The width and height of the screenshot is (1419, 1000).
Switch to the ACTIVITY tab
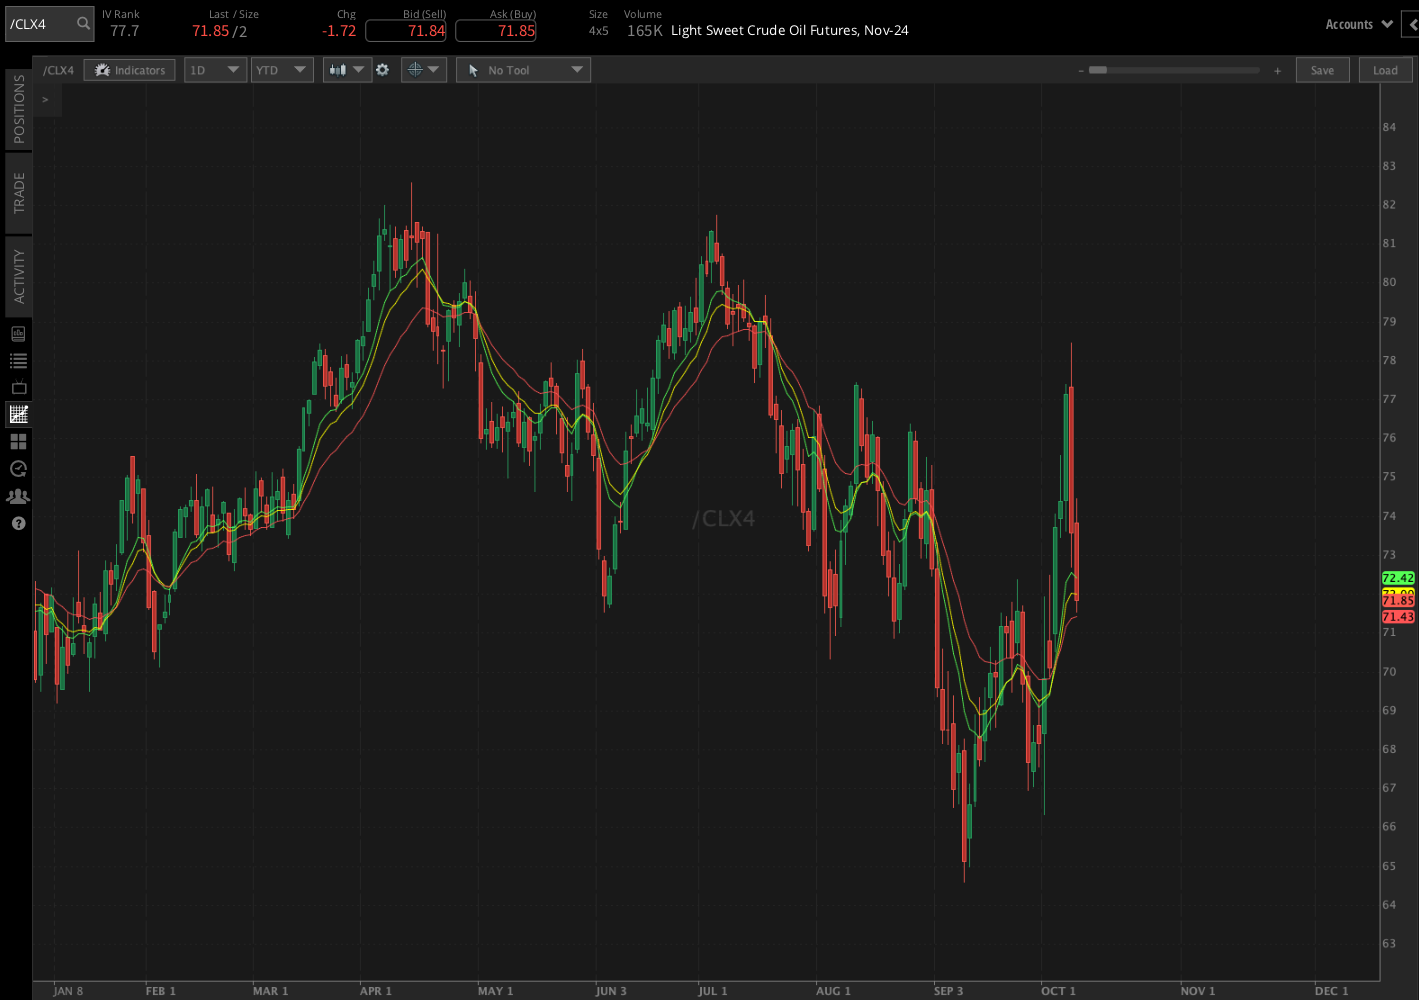(x=17, y=275)
